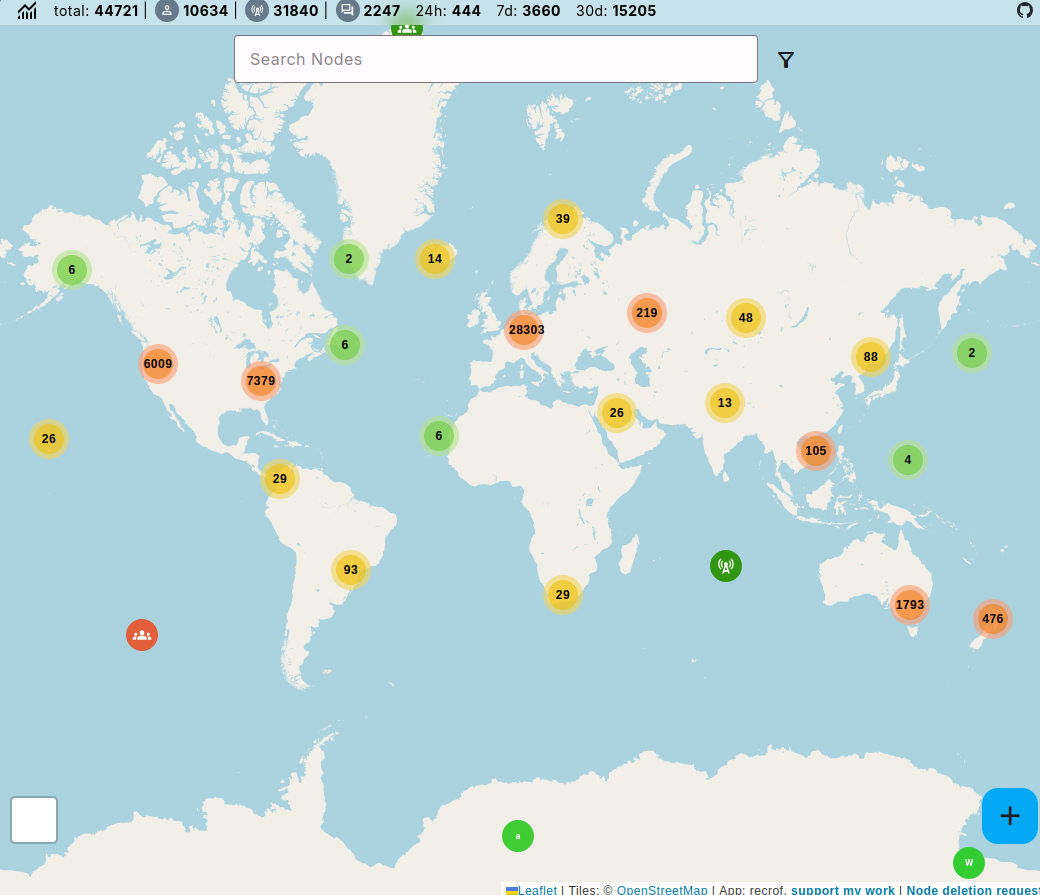Expand the 105 cluster in Southeast Asia
The height and width of the screenshot is (895, 1040).
pos(816,450)
